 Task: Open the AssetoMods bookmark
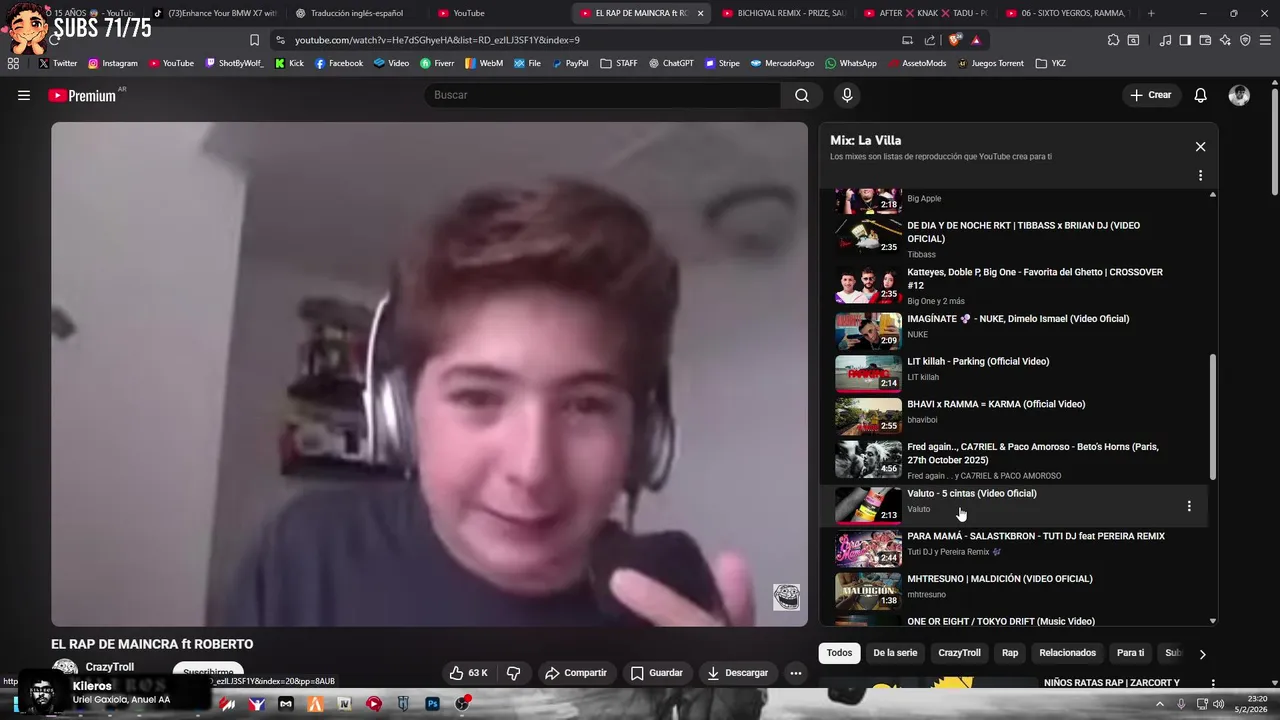pos(917,63)
